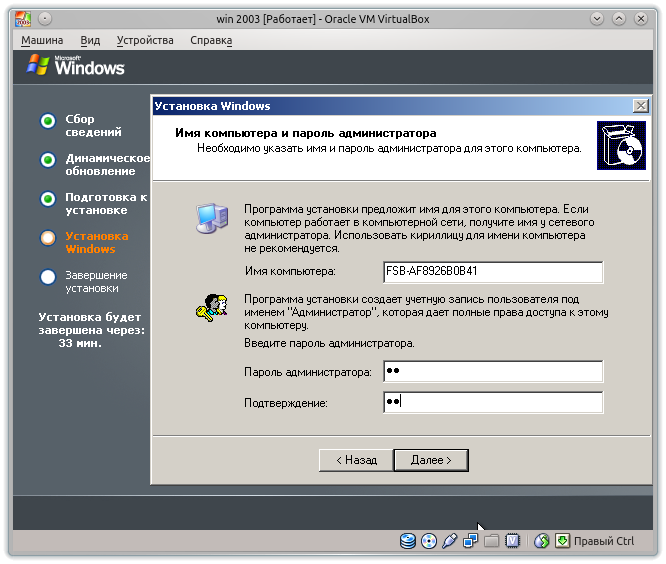Click the Завершение установки step label
Screen dimensions: 666x564
(x=96, y=282)
